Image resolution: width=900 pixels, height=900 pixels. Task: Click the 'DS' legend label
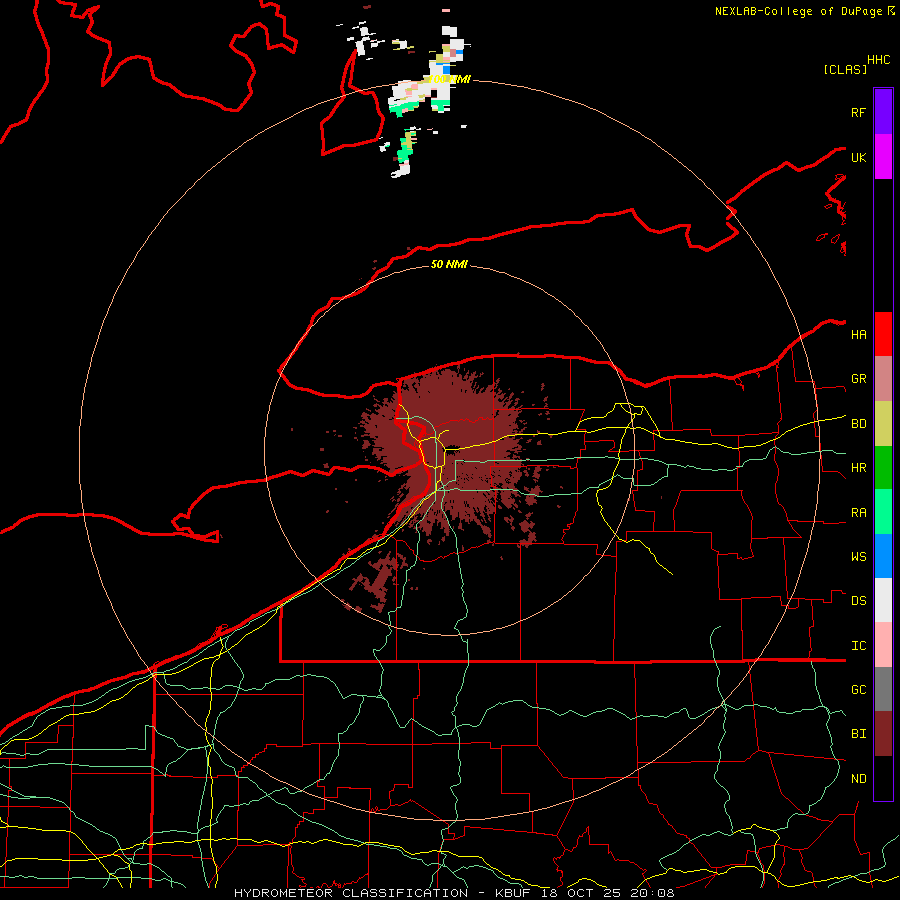tap(858, 601)
